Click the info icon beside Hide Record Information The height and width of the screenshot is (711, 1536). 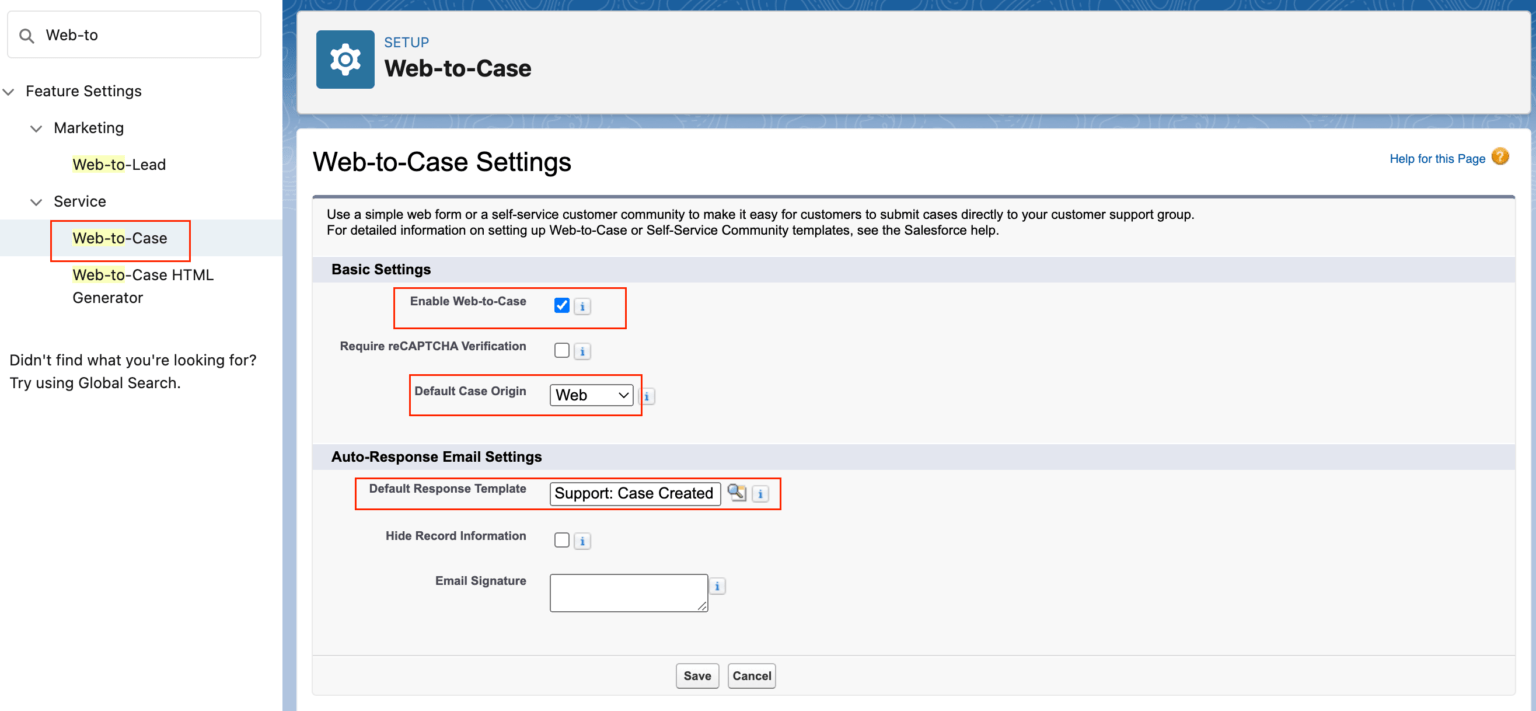[582, 540]
